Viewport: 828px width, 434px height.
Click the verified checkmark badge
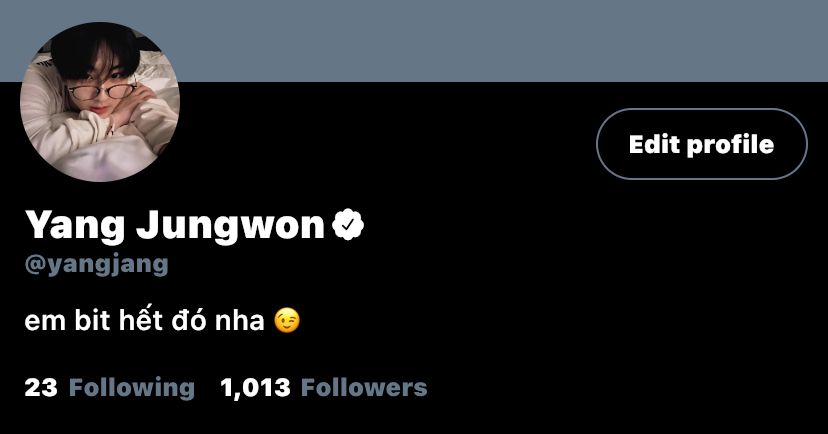tap(348, 225)
